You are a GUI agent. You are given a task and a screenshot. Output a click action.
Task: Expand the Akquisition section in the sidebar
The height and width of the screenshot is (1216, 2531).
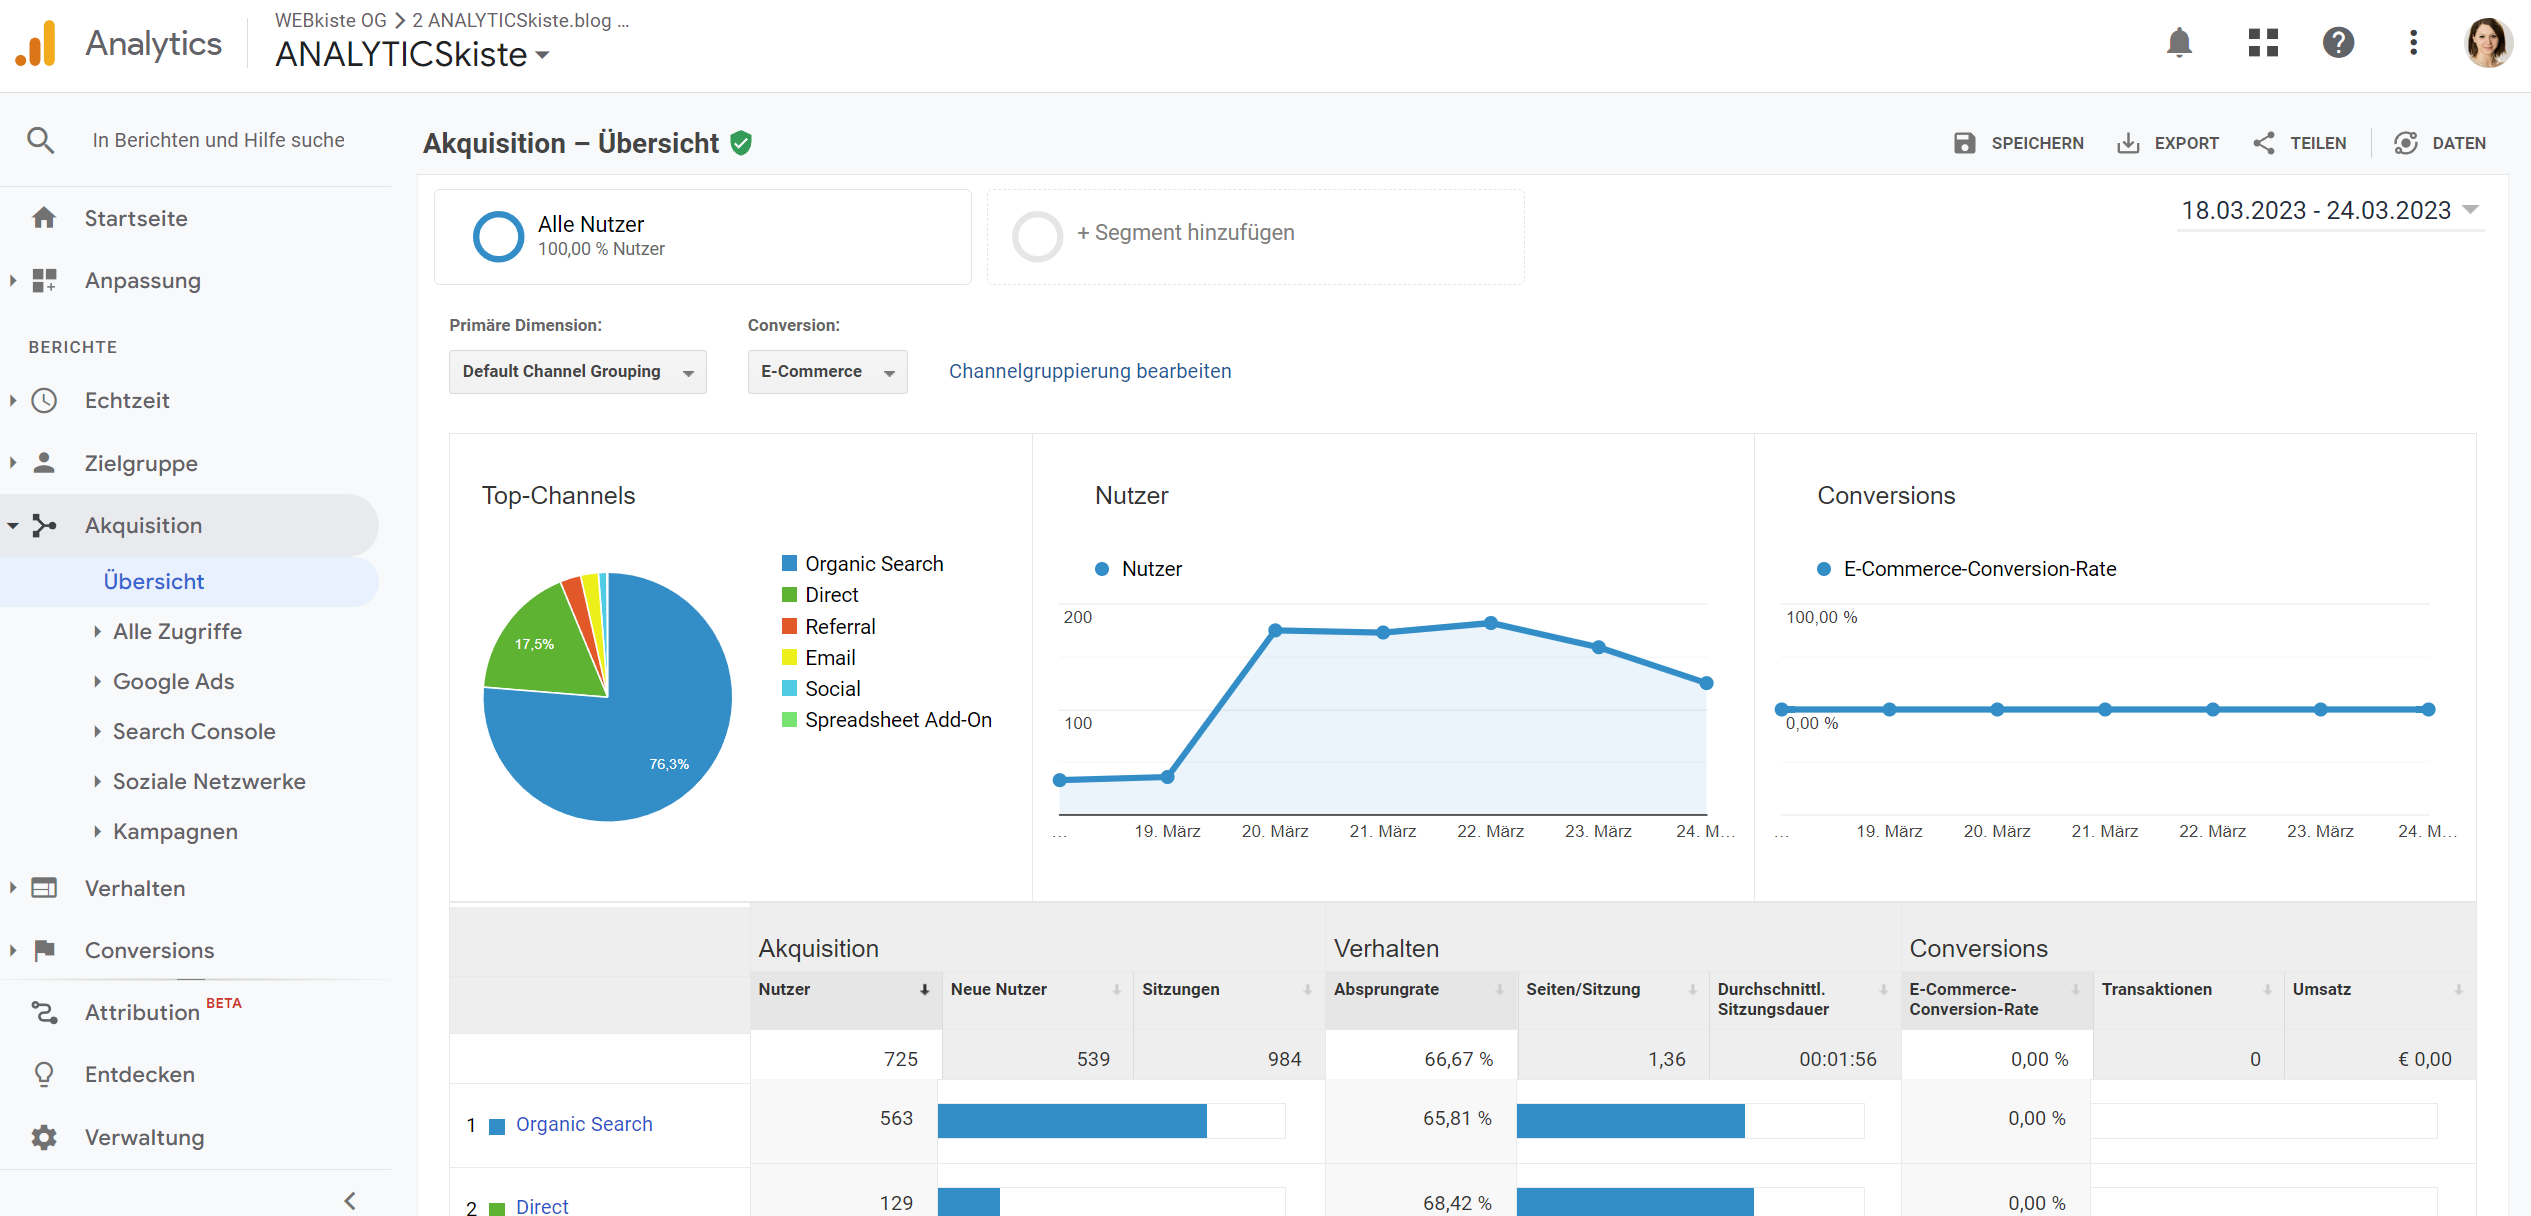coord(143,524)
